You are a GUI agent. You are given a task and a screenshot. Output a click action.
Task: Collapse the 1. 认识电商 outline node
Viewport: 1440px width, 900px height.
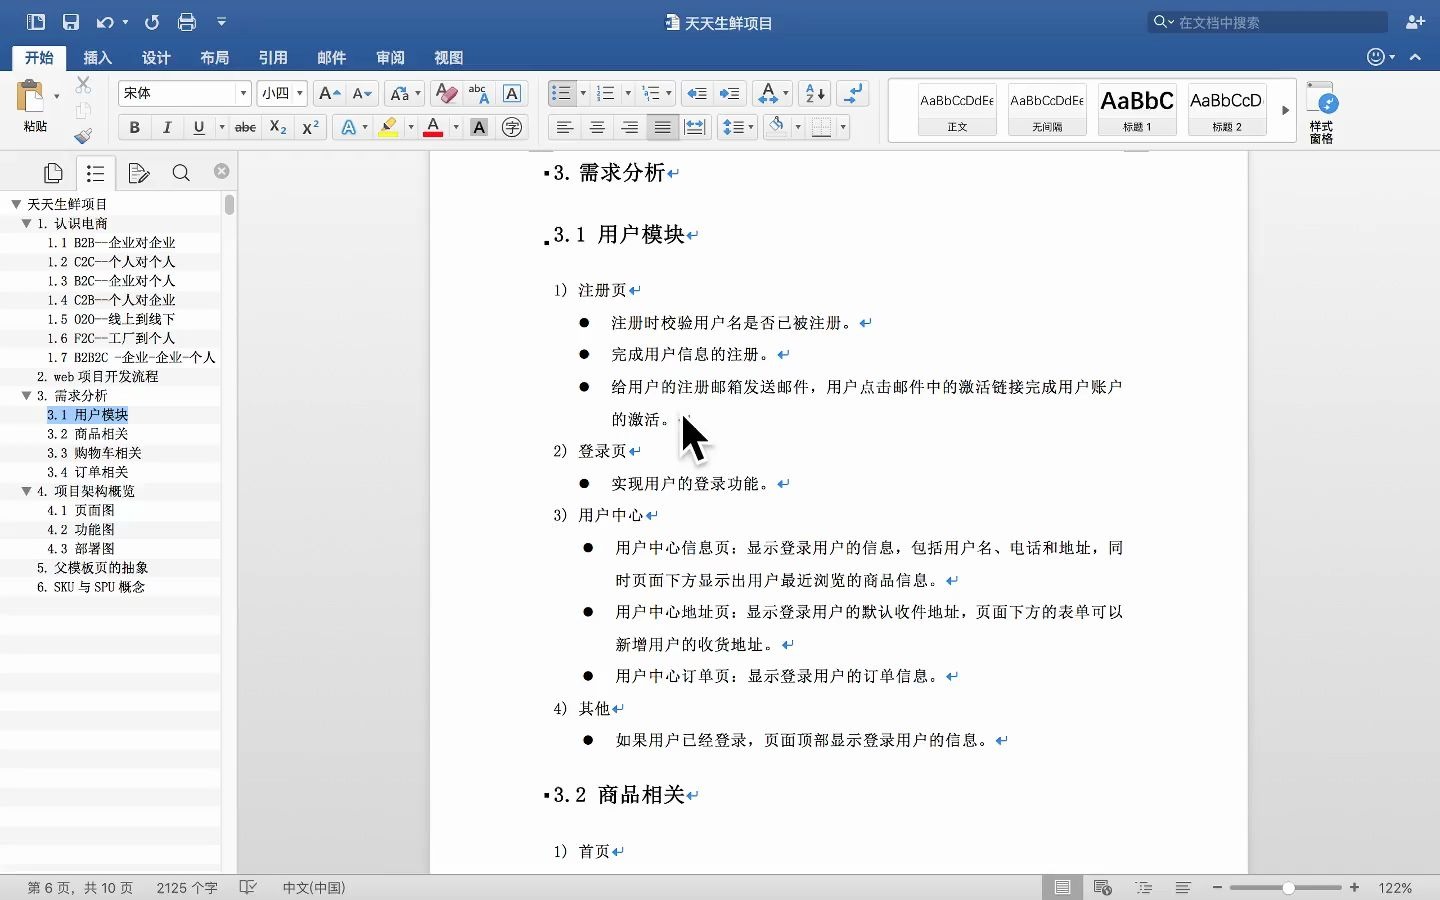tap(27, 223)
